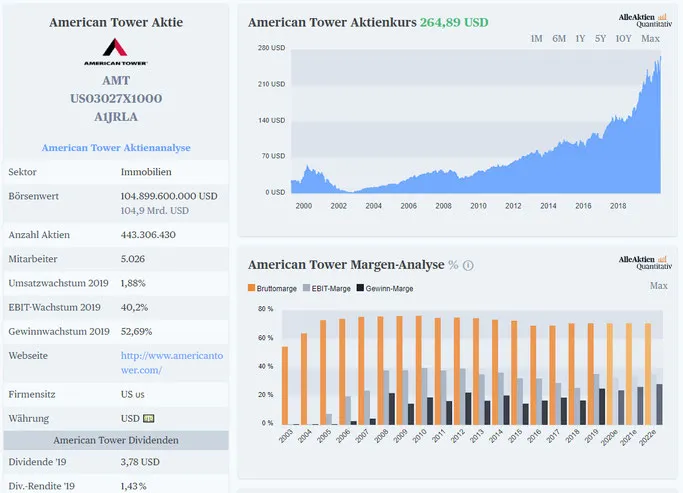Click the 2019 Bruttomarge orange bar
Viewport: 683px width, 493px height.
tap(591, 374)
